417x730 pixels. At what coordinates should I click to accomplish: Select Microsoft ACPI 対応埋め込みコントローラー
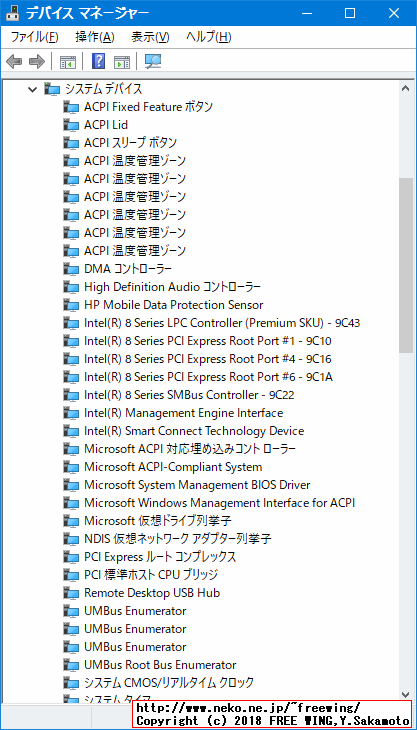(190, 449)
